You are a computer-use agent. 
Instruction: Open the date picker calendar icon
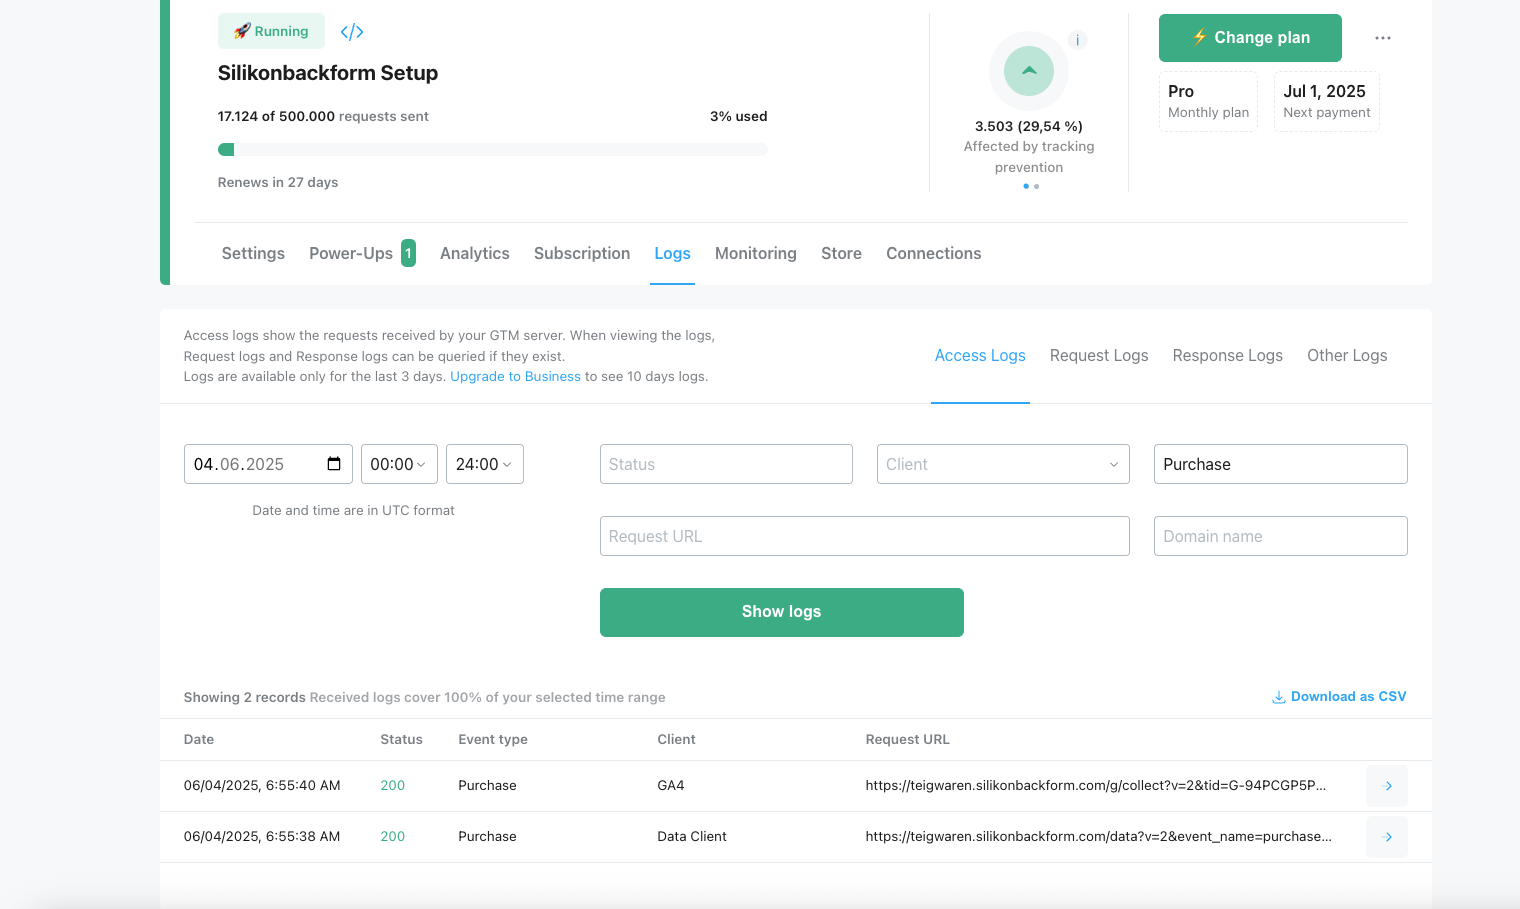pyautogui.click(x=334, y=464)
